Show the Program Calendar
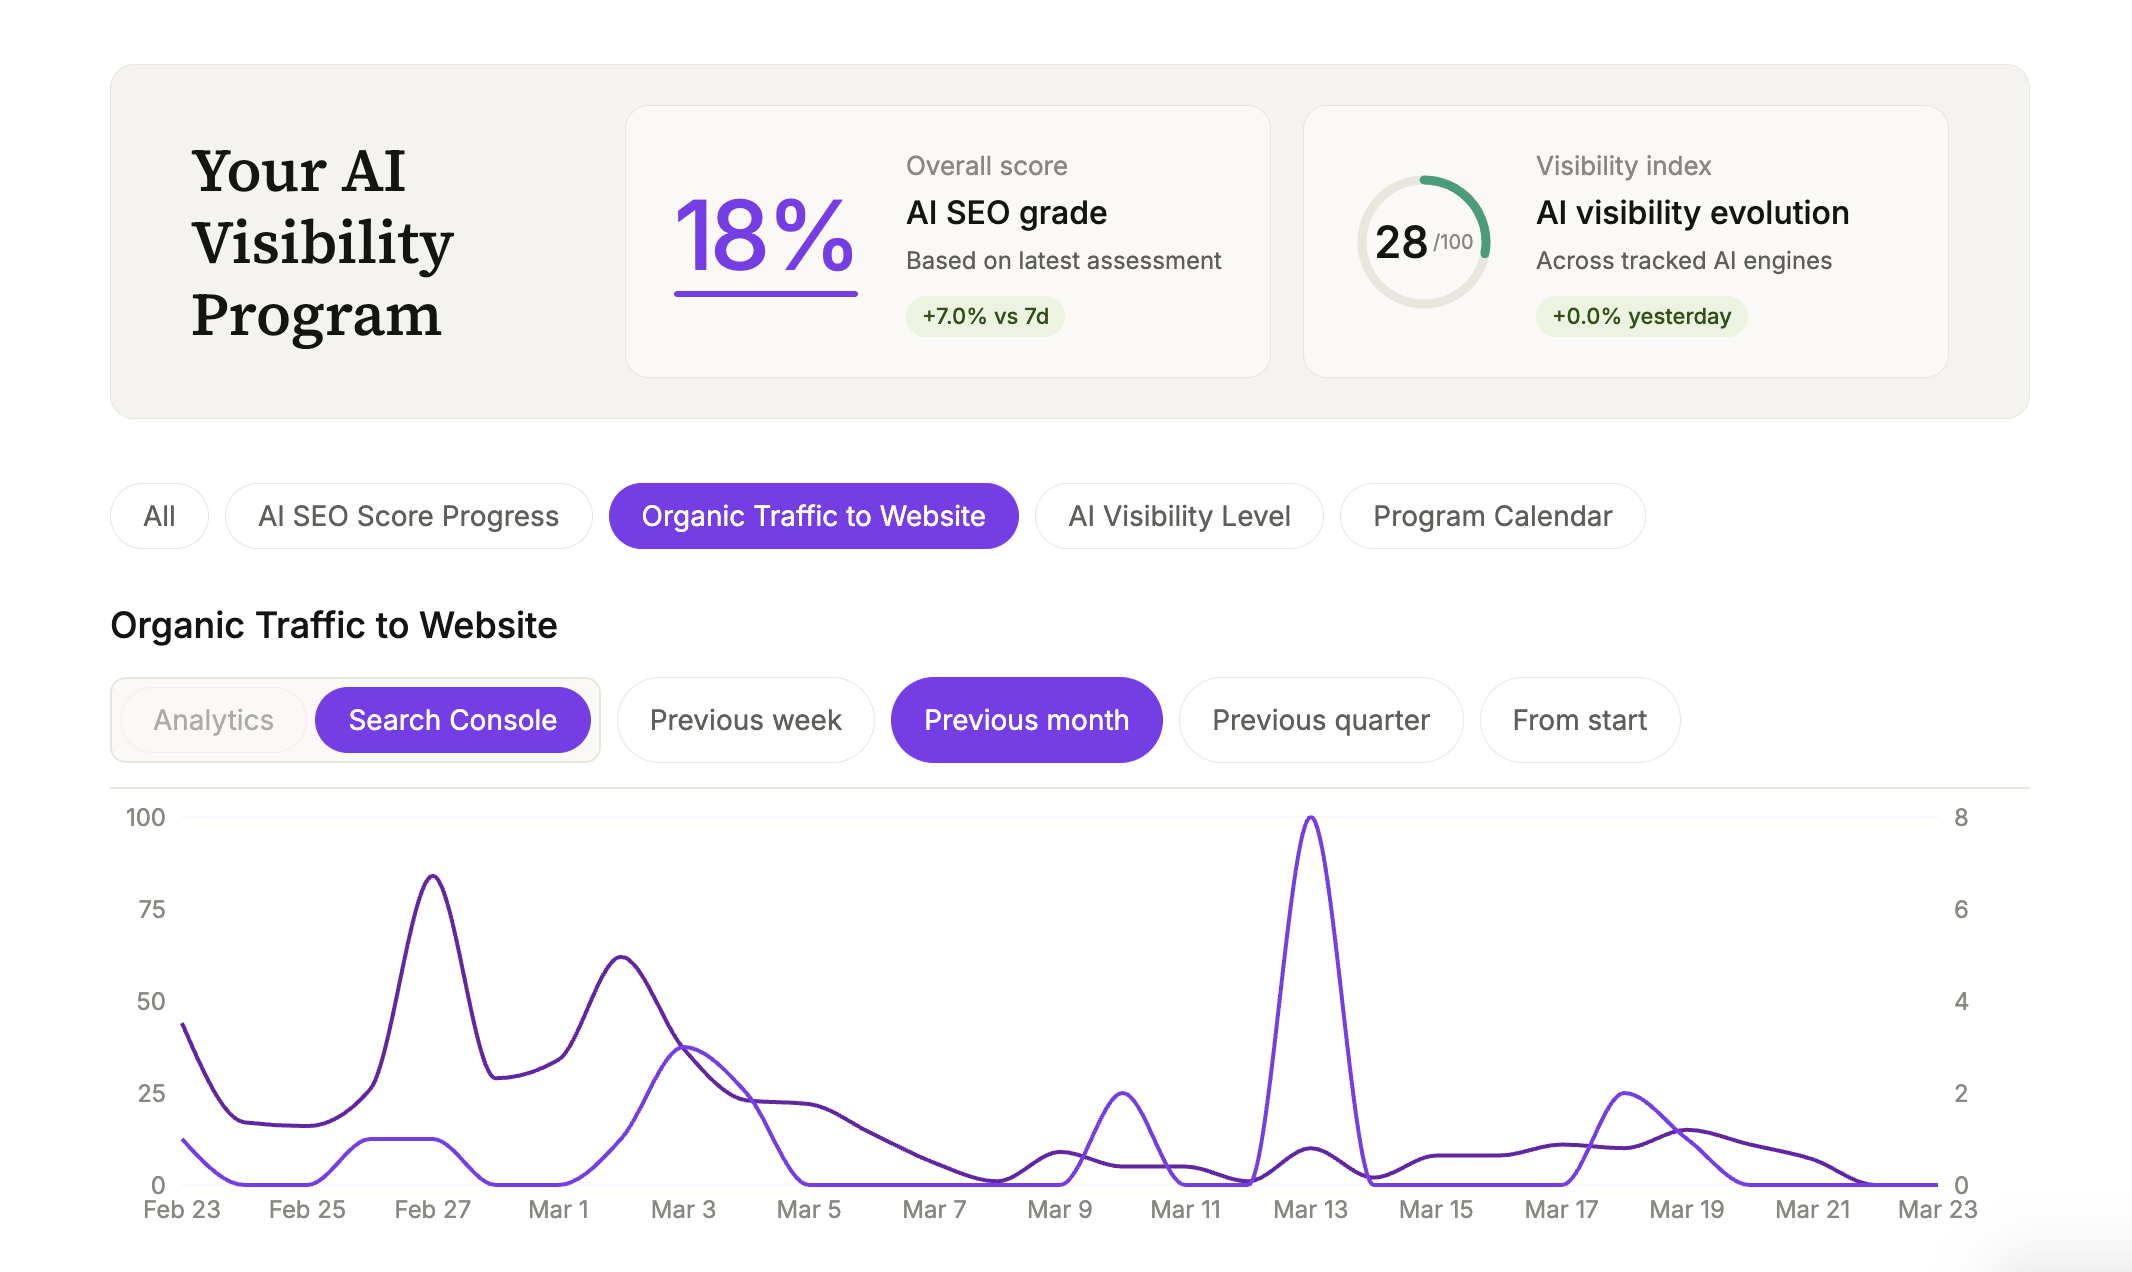 coord(1492,516)
